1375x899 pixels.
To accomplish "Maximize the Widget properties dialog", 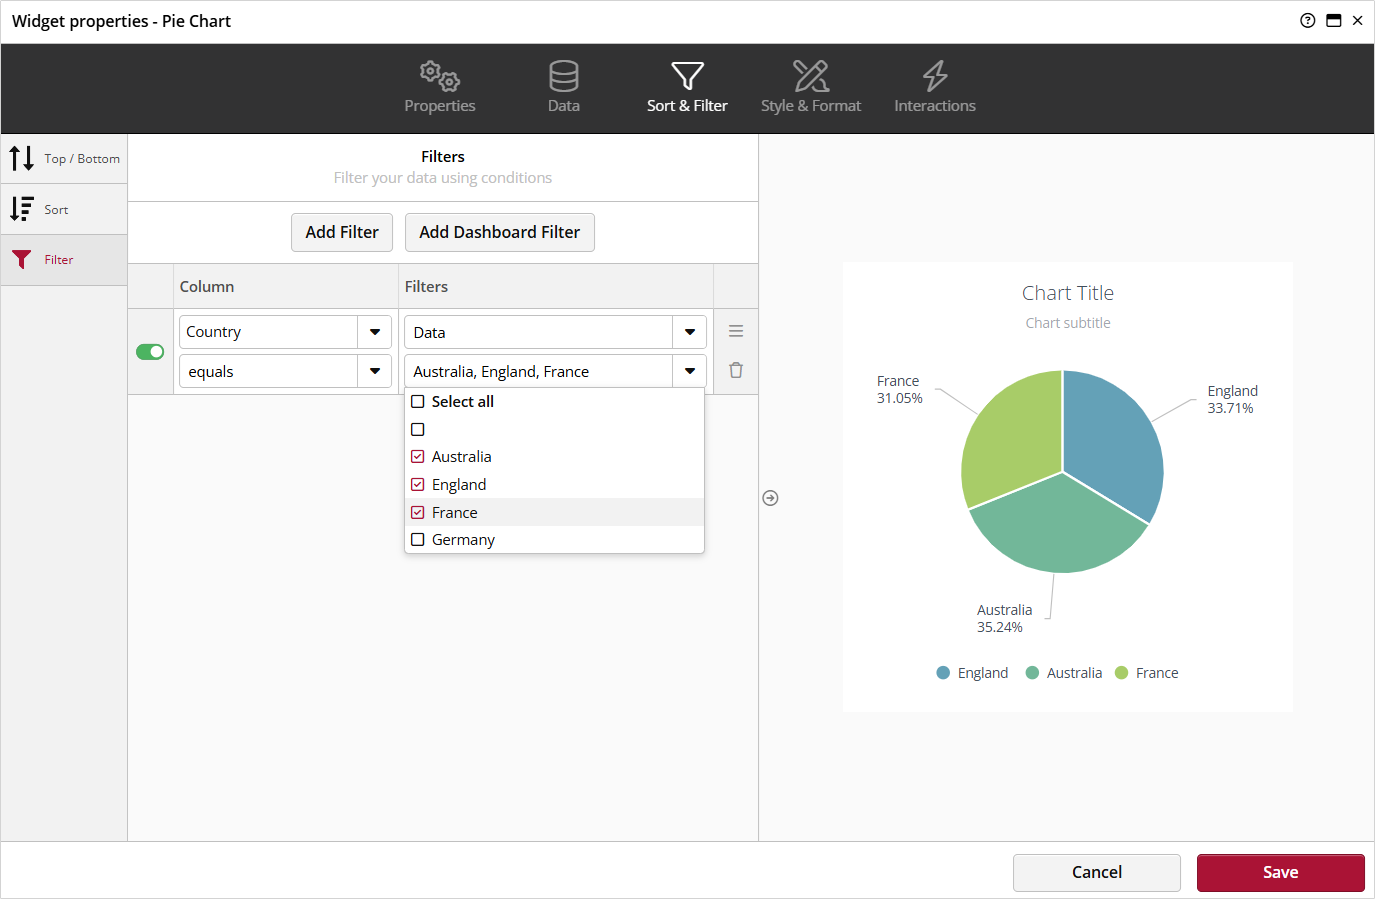I will [x=1333, y=20].
